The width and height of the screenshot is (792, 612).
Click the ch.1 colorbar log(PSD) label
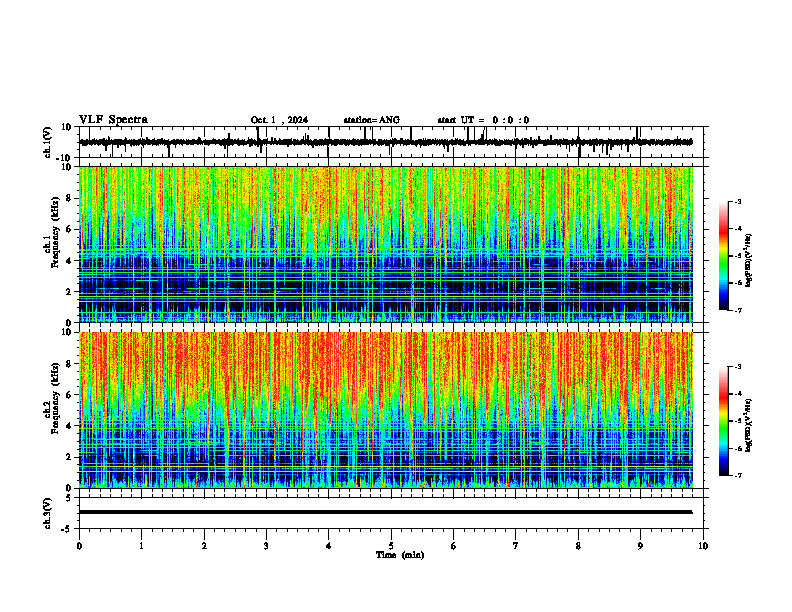[x=749, y=261]
